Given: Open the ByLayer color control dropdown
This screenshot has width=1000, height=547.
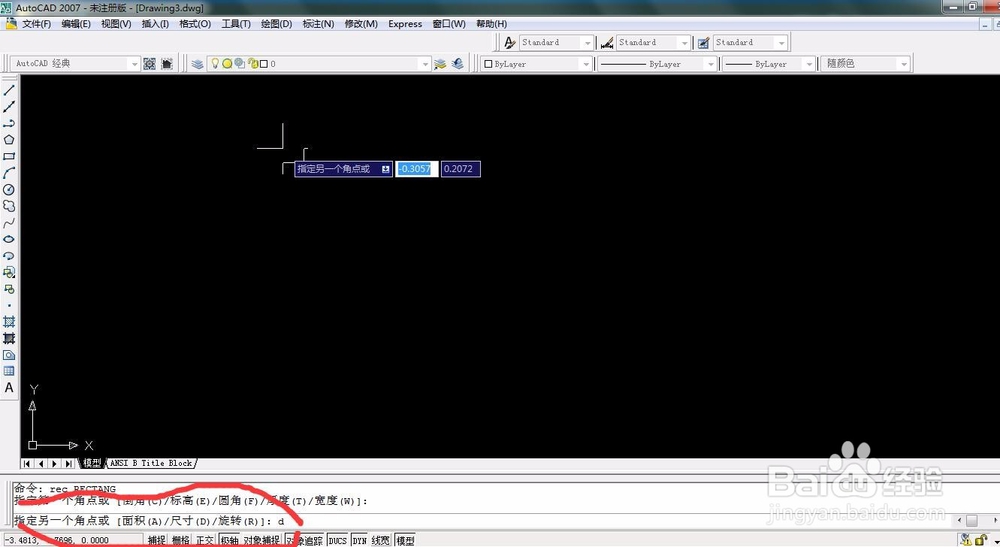Looking at the screenshot, I should (585, 64).
